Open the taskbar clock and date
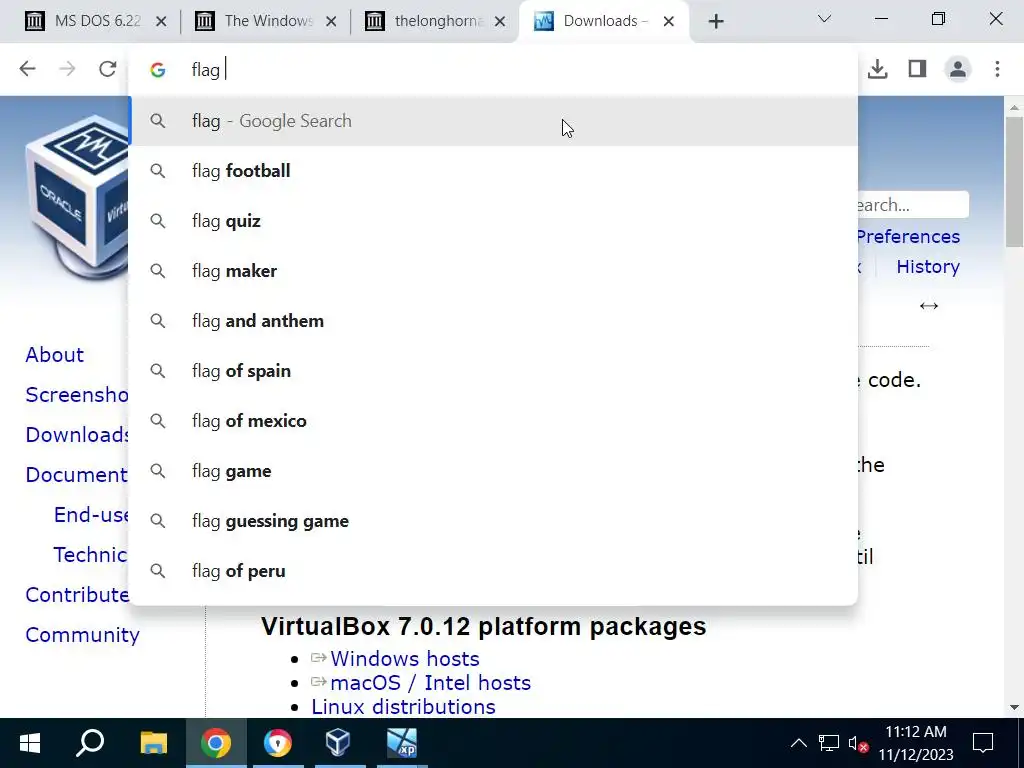The height and width of the screenshot is (768, 1024). (x=916, y=743)
